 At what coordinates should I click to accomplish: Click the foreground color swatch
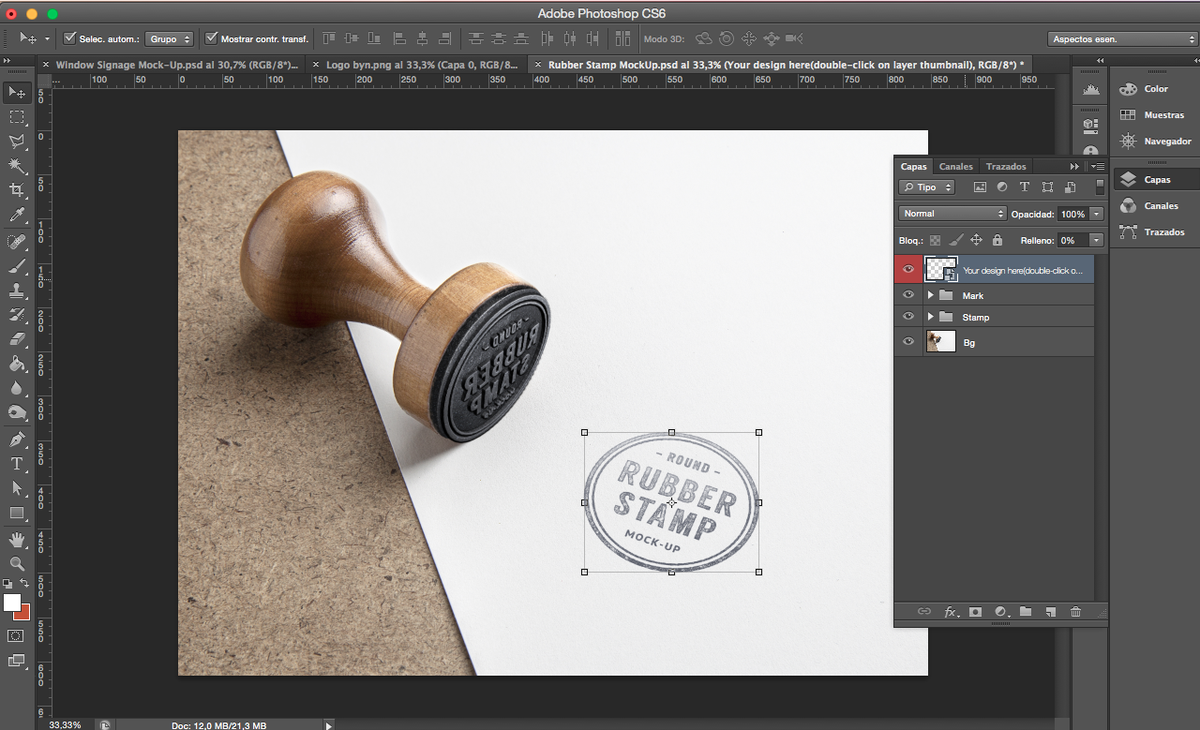click(x=12, y=602)
